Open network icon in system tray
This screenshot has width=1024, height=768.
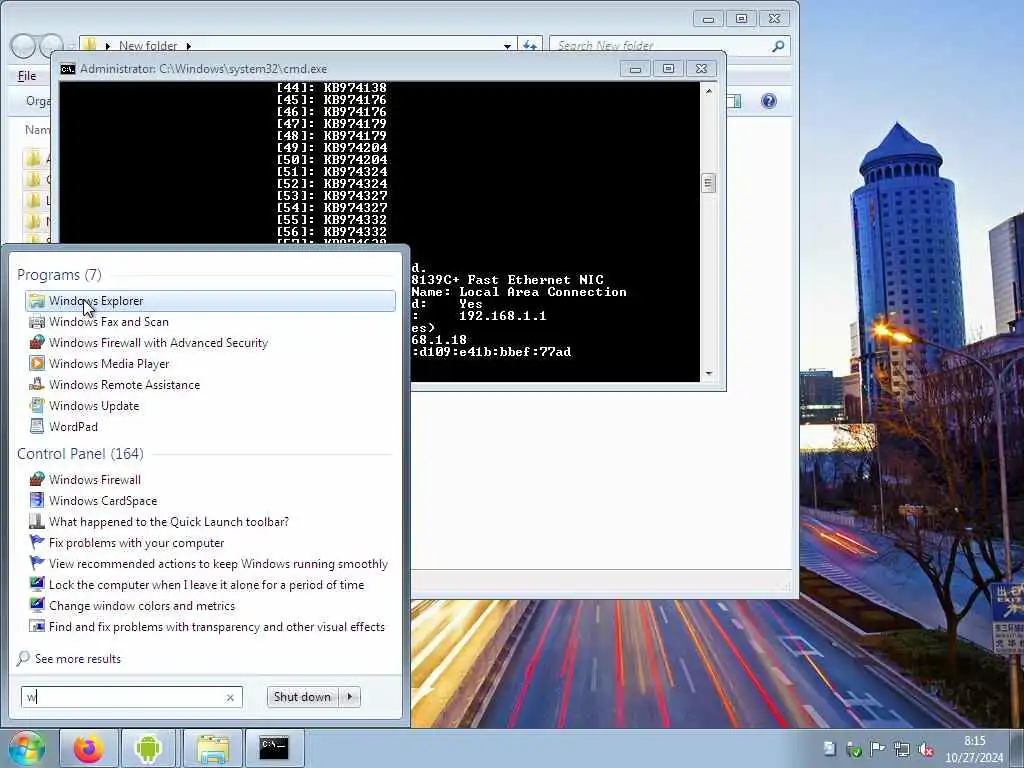pos(902,749)
